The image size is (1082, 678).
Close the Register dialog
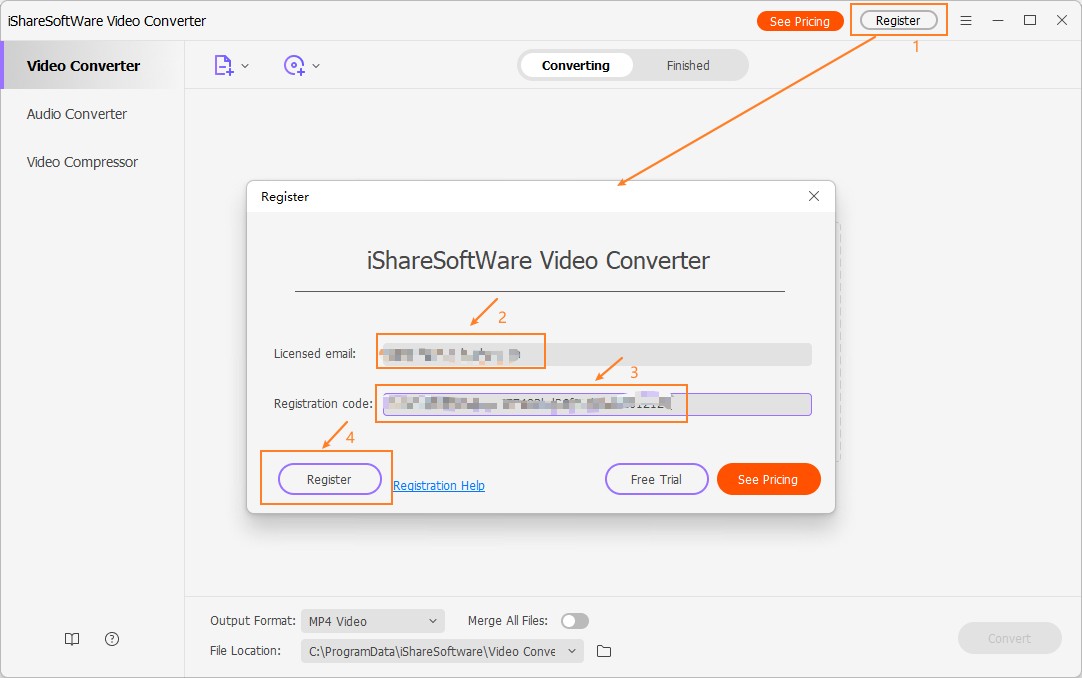(x=814, y=197)
